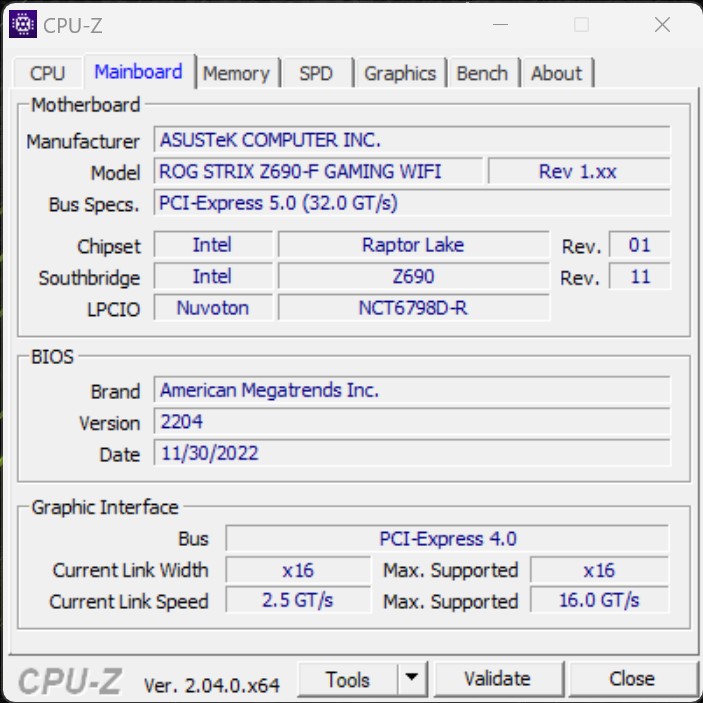
Task: Minimize the CPU-Z window
Action: click(501, 25)
